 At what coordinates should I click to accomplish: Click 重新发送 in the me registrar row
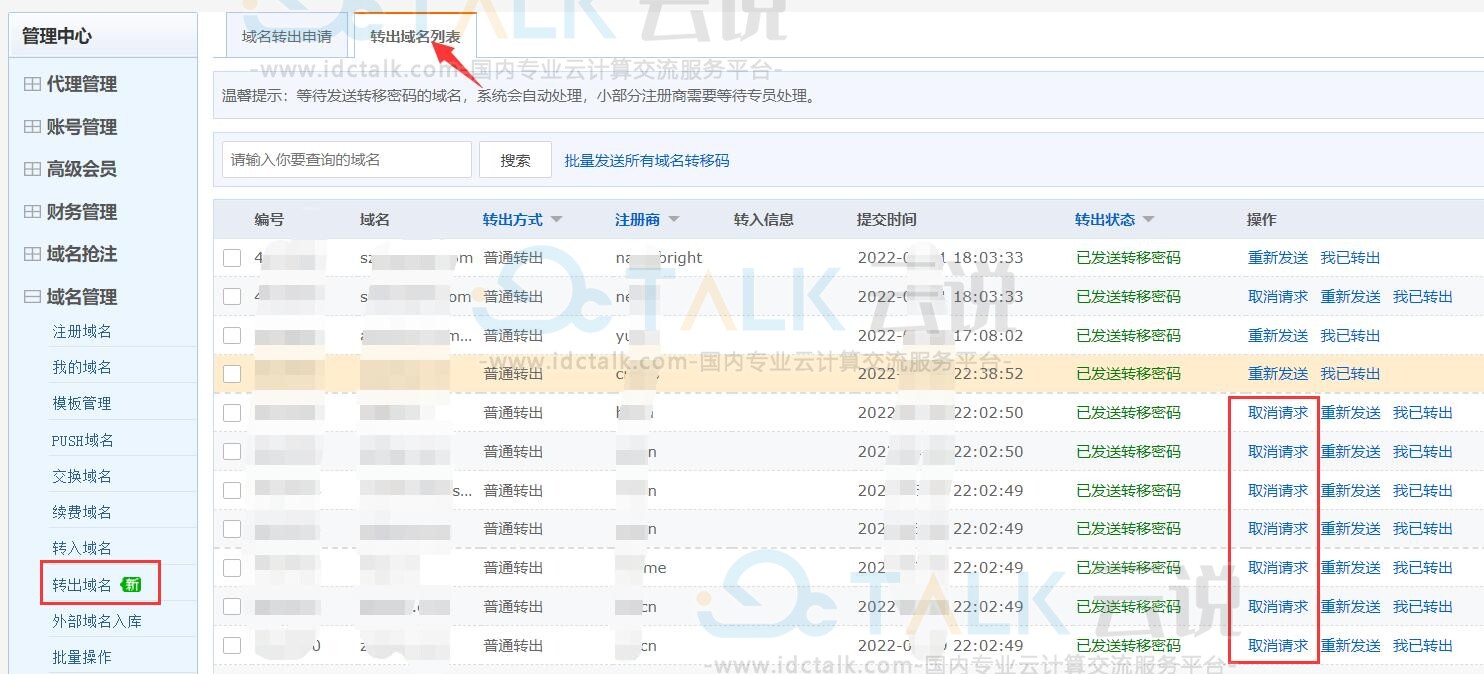point(1350,567)
